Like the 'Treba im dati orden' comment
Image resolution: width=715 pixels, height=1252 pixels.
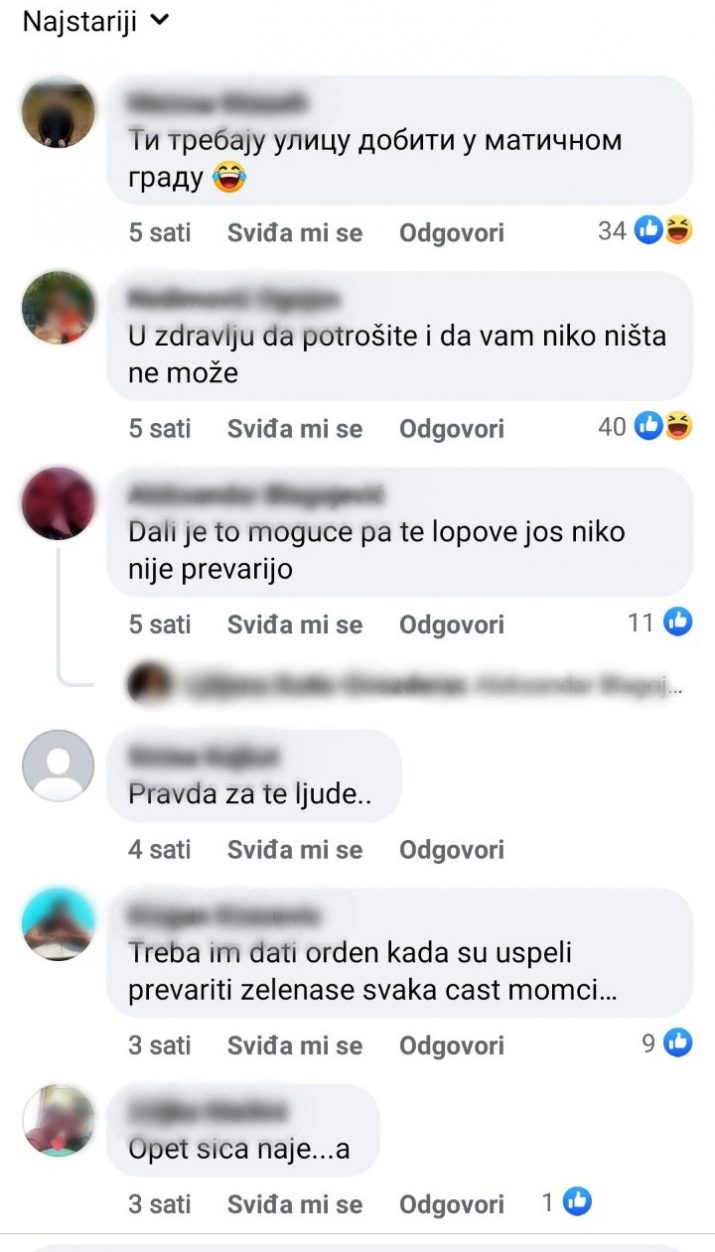click(295, 1046)
